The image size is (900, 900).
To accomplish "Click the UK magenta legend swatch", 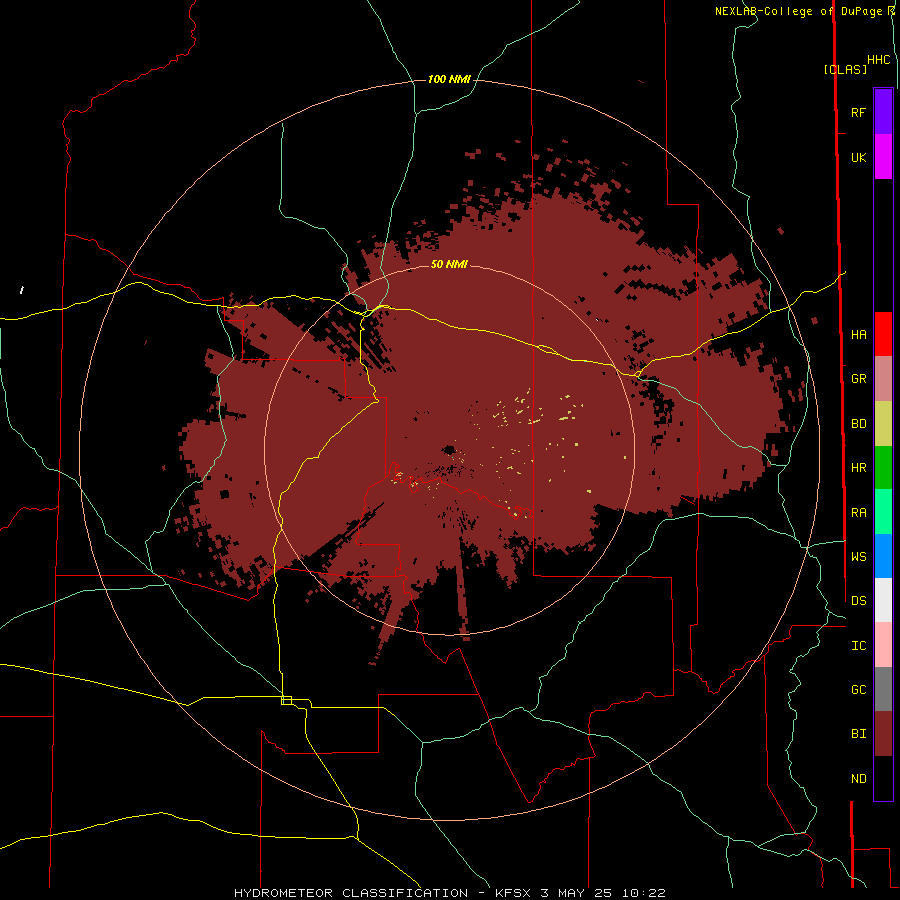I will pyautogui.click(x=883, y=157).
